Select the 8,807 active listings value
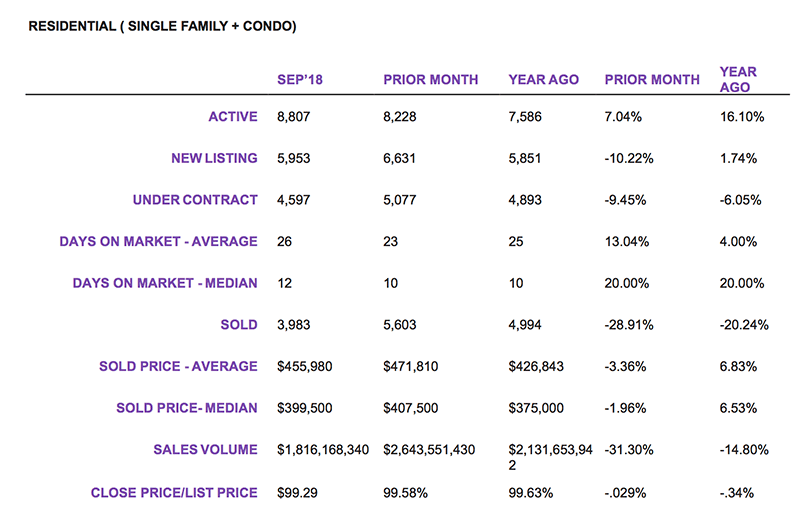 click(x=296, y=117)
